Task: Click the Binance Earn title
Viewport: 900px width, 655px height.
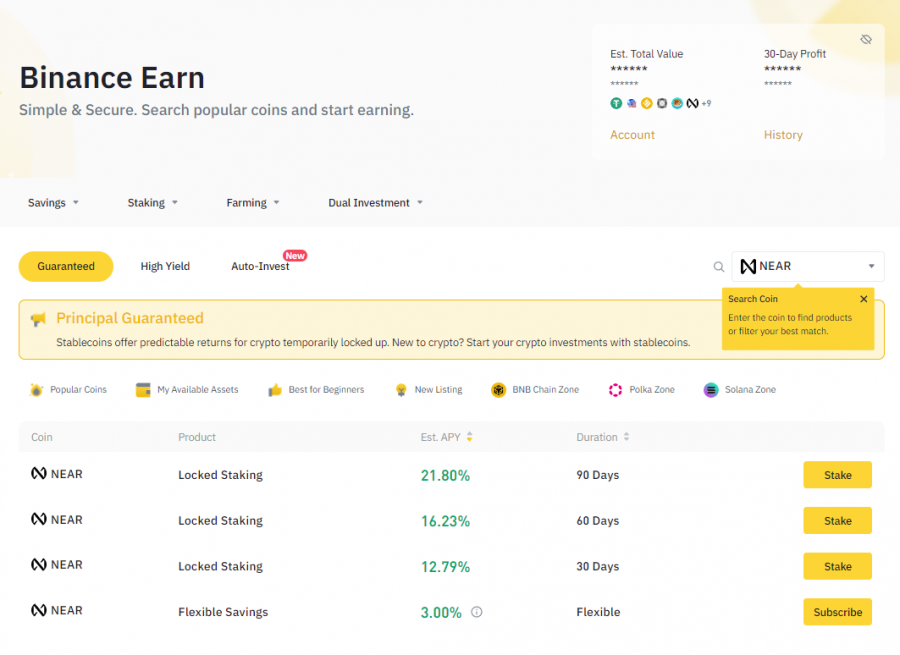Action: click(x=112, y=77)
